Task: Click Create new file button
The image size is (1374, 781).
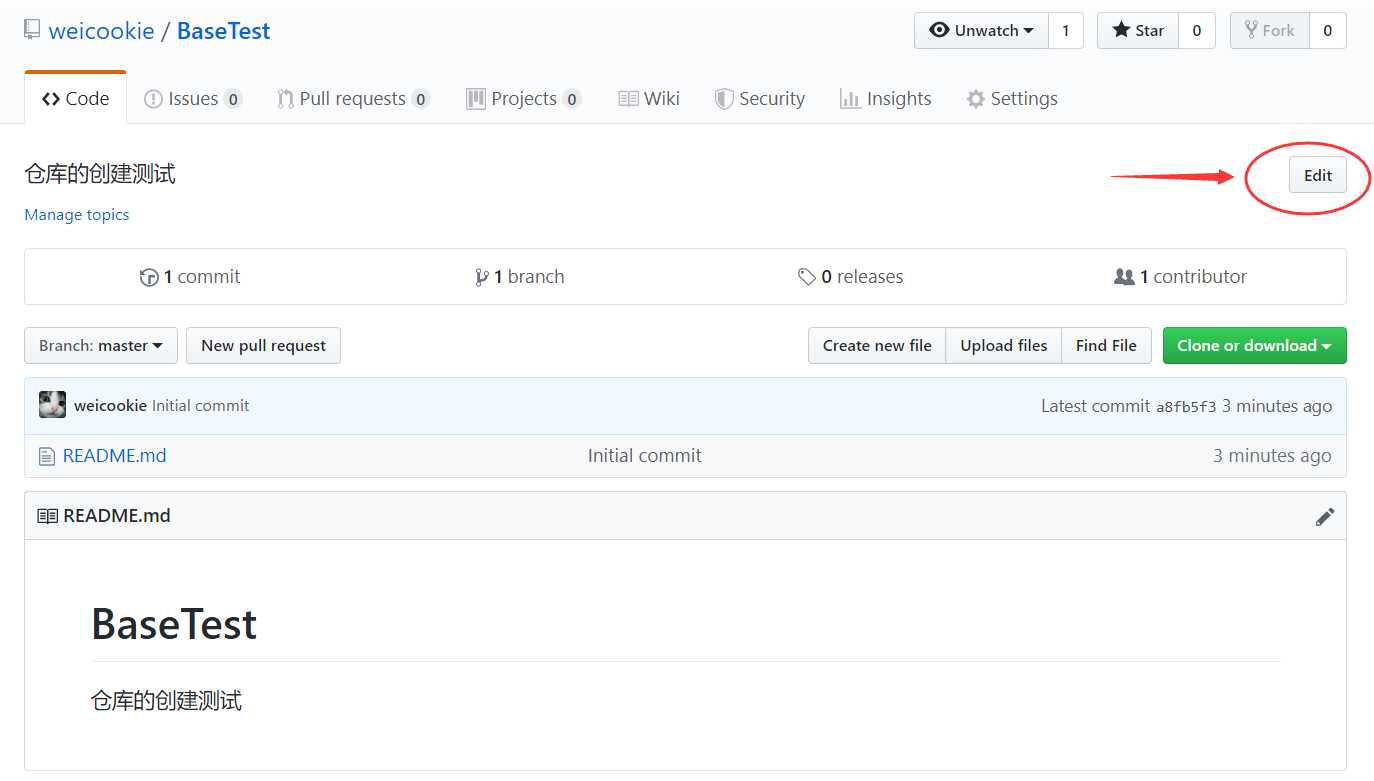Action: pos(877,345)
